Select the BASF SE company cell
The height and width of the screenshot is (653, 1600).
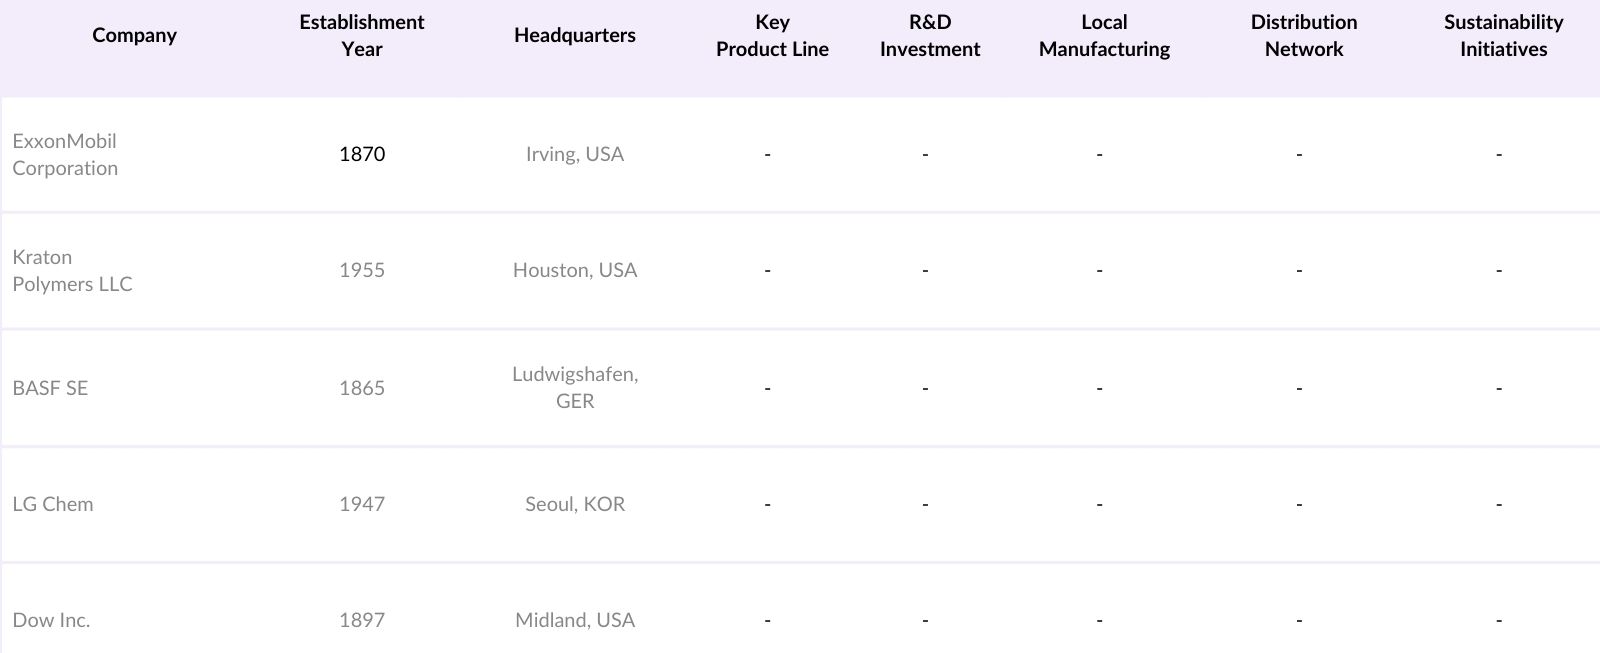pyautogui.click(x=50, y=388)
